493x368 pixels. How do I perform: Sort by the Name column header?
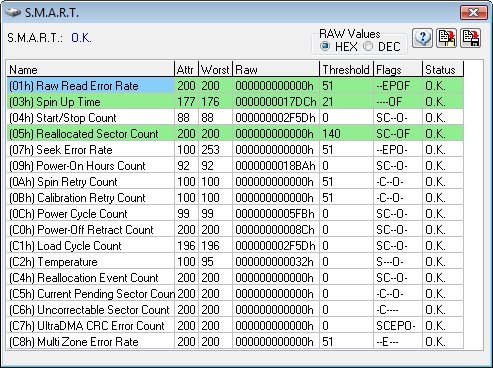click(x=91, y=69)
